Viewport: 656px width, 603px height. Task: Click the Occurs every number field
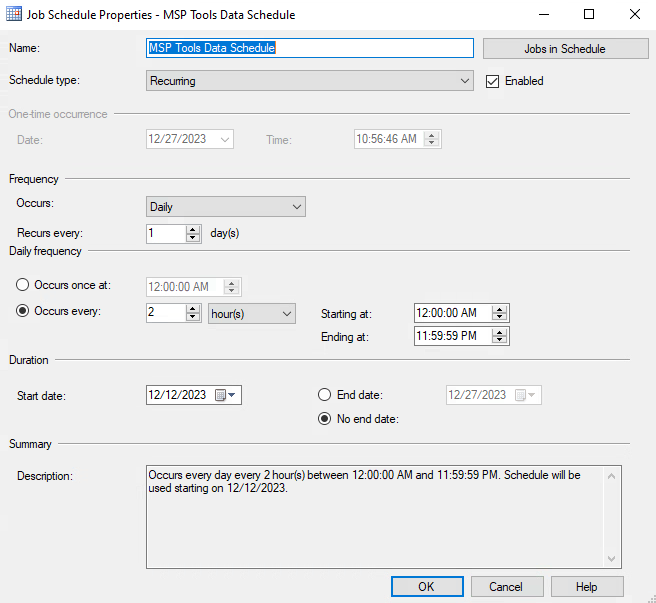(x=166, y=313)
